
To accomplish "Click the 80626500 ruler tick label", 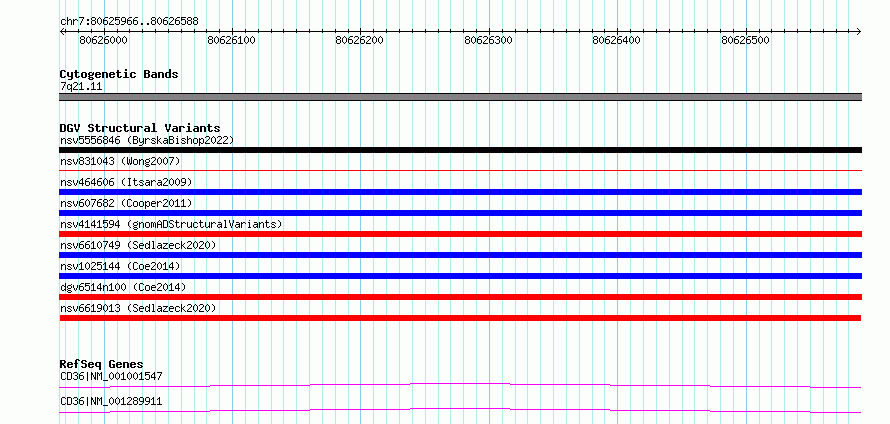I will click(745, 40).
